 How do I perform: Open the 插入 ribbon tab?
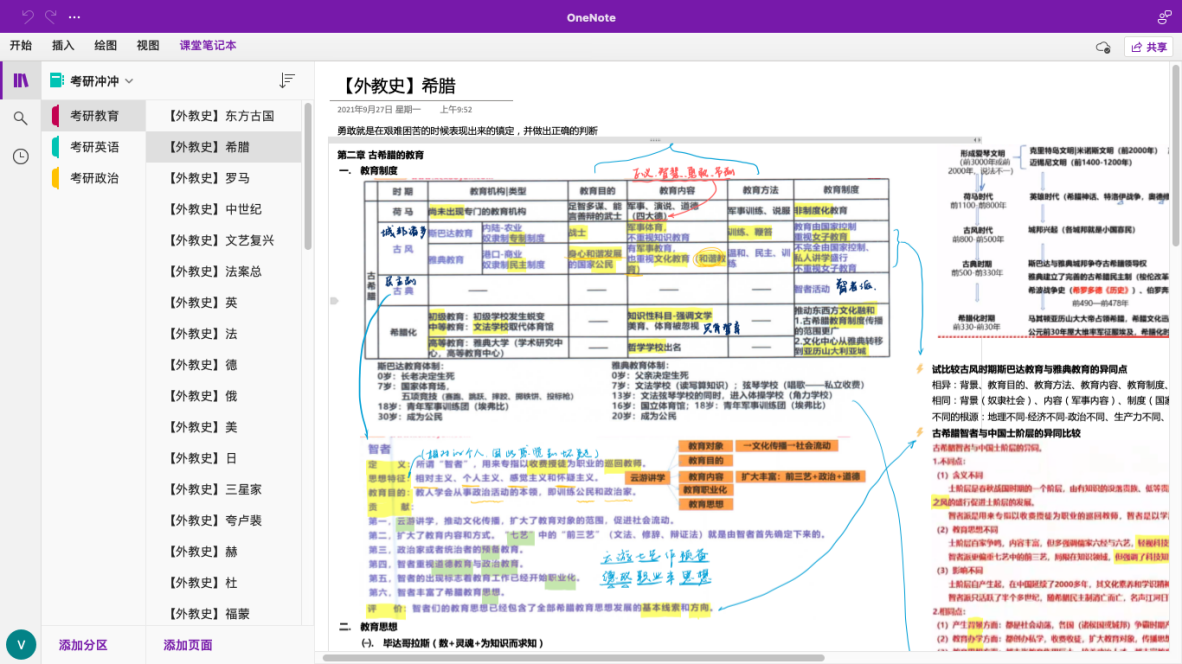63,46
